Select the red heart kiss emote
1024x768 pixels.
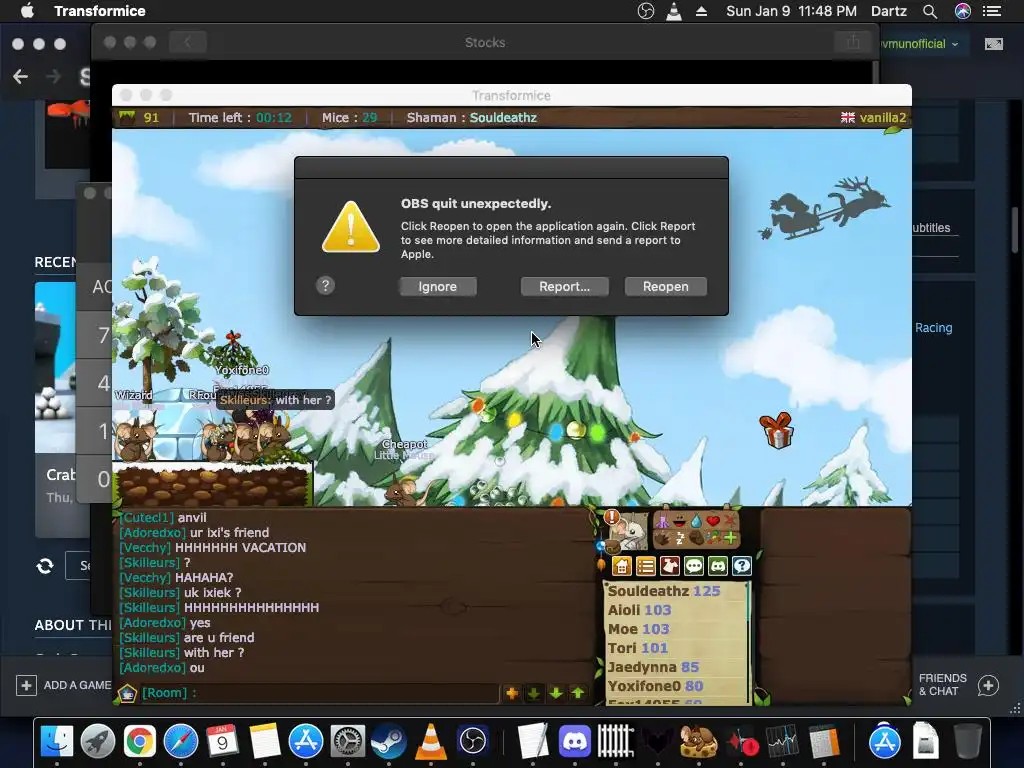click(x=713, y=520)
